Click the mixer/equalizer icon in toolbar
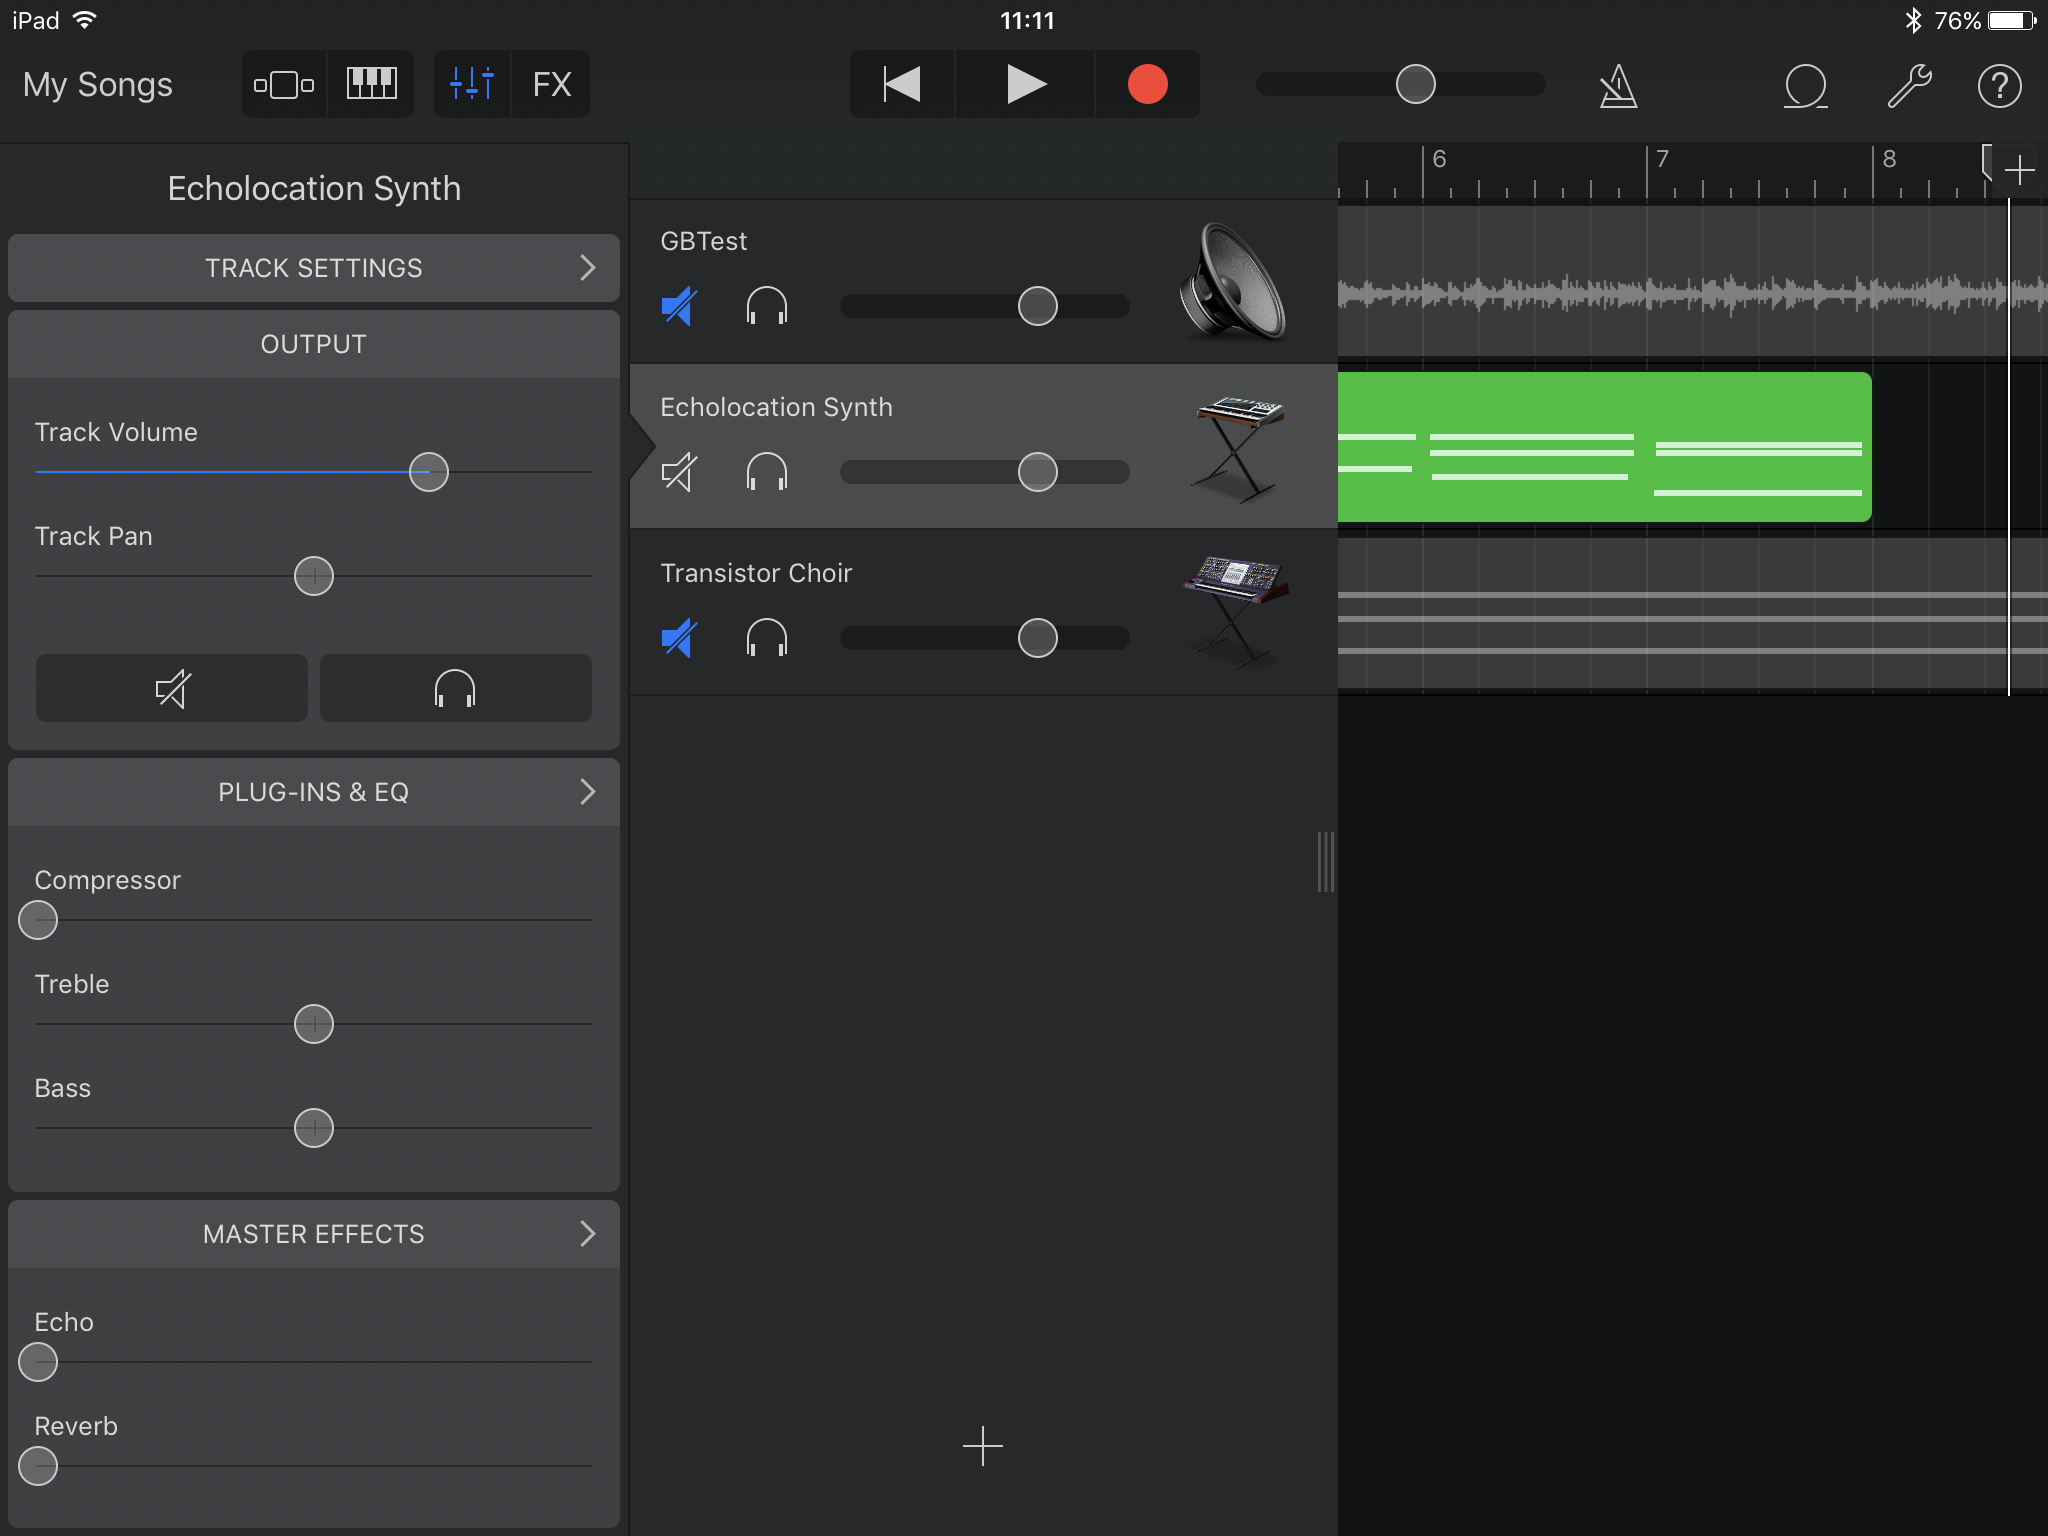Viewport: 2048px width, 1536px height. 471,82
